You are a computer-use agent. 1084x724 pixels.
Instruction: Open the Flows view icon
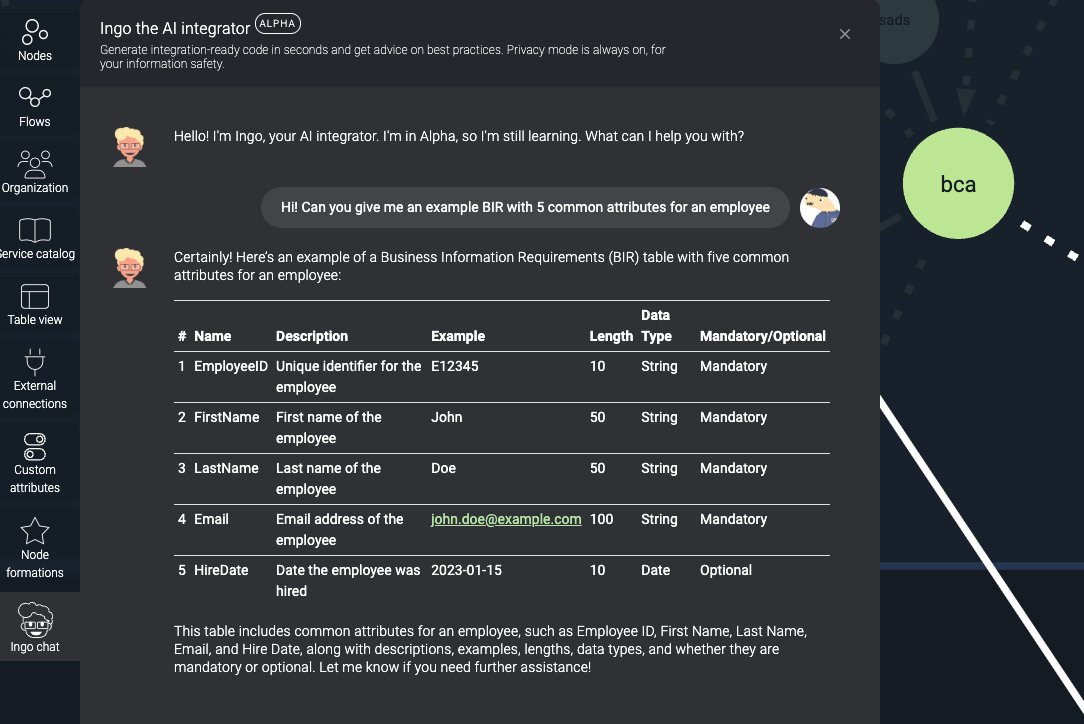tap(35, 99)
